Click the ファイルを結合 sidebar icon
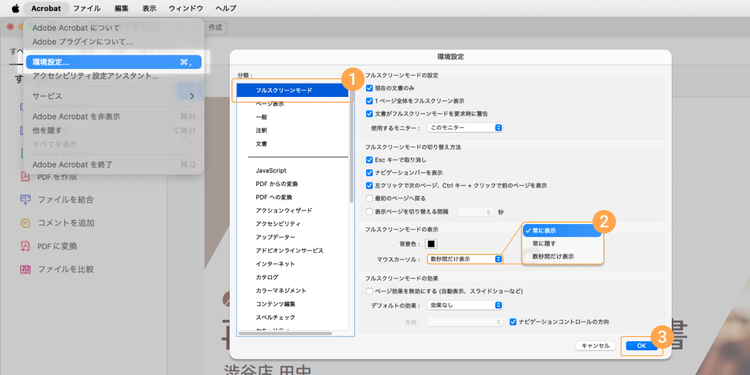 click(25, 199)
